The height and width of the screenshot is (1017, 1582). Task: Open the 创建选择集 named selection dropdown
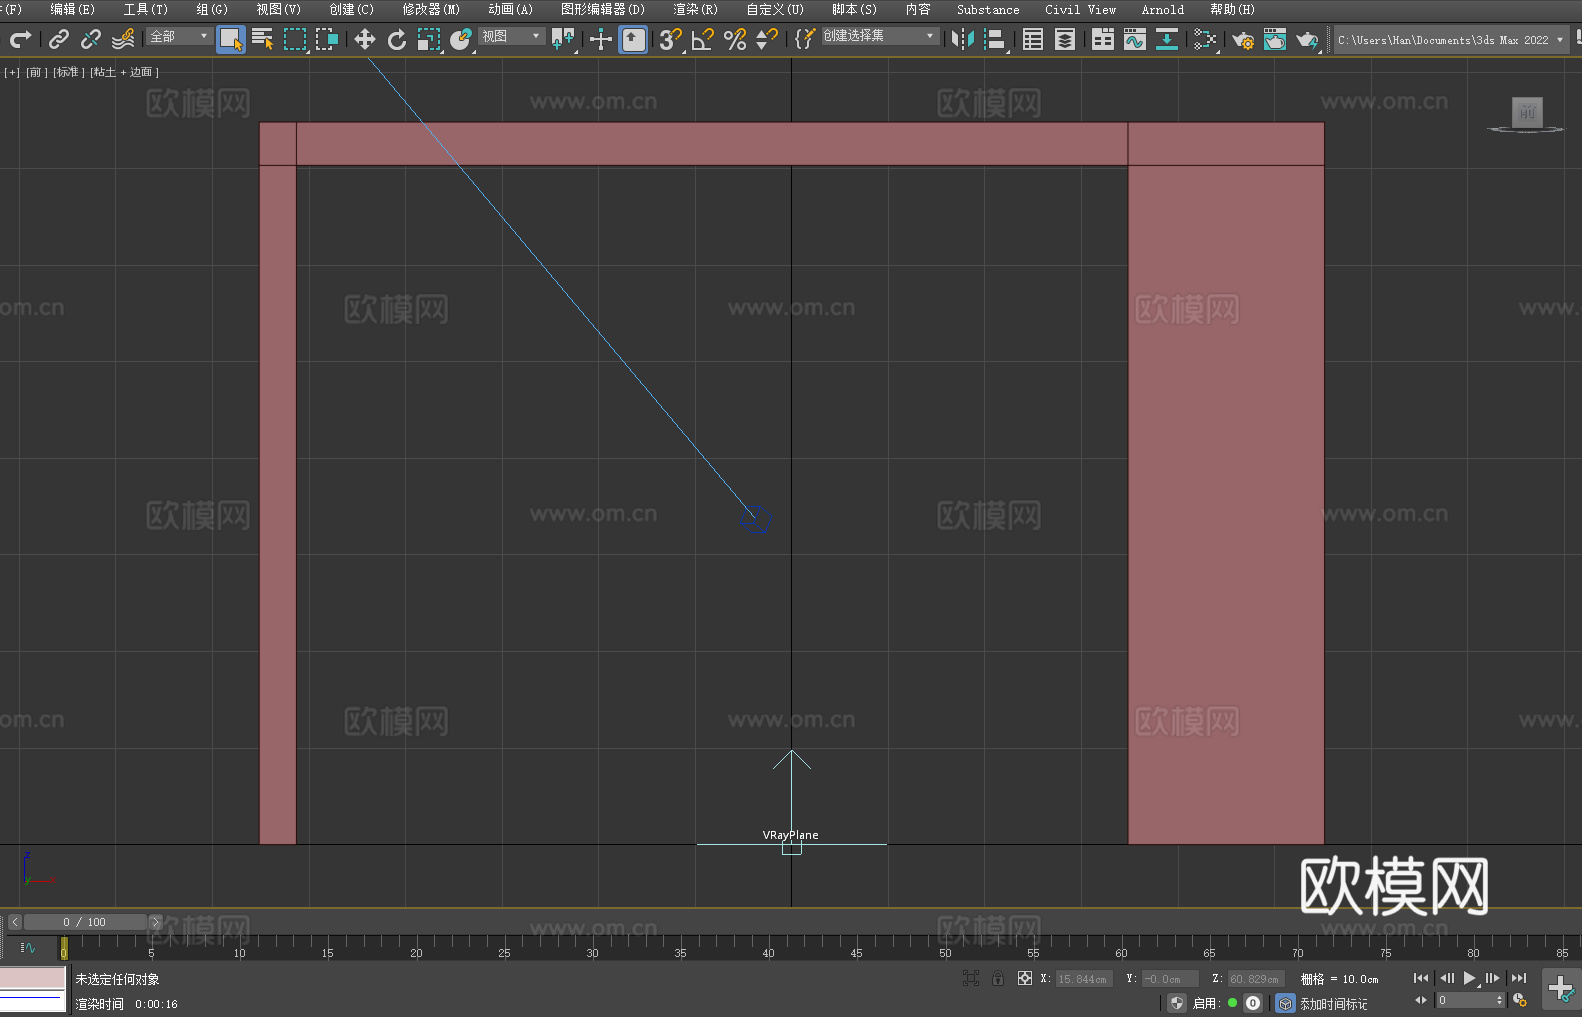(x=880, y=36)
